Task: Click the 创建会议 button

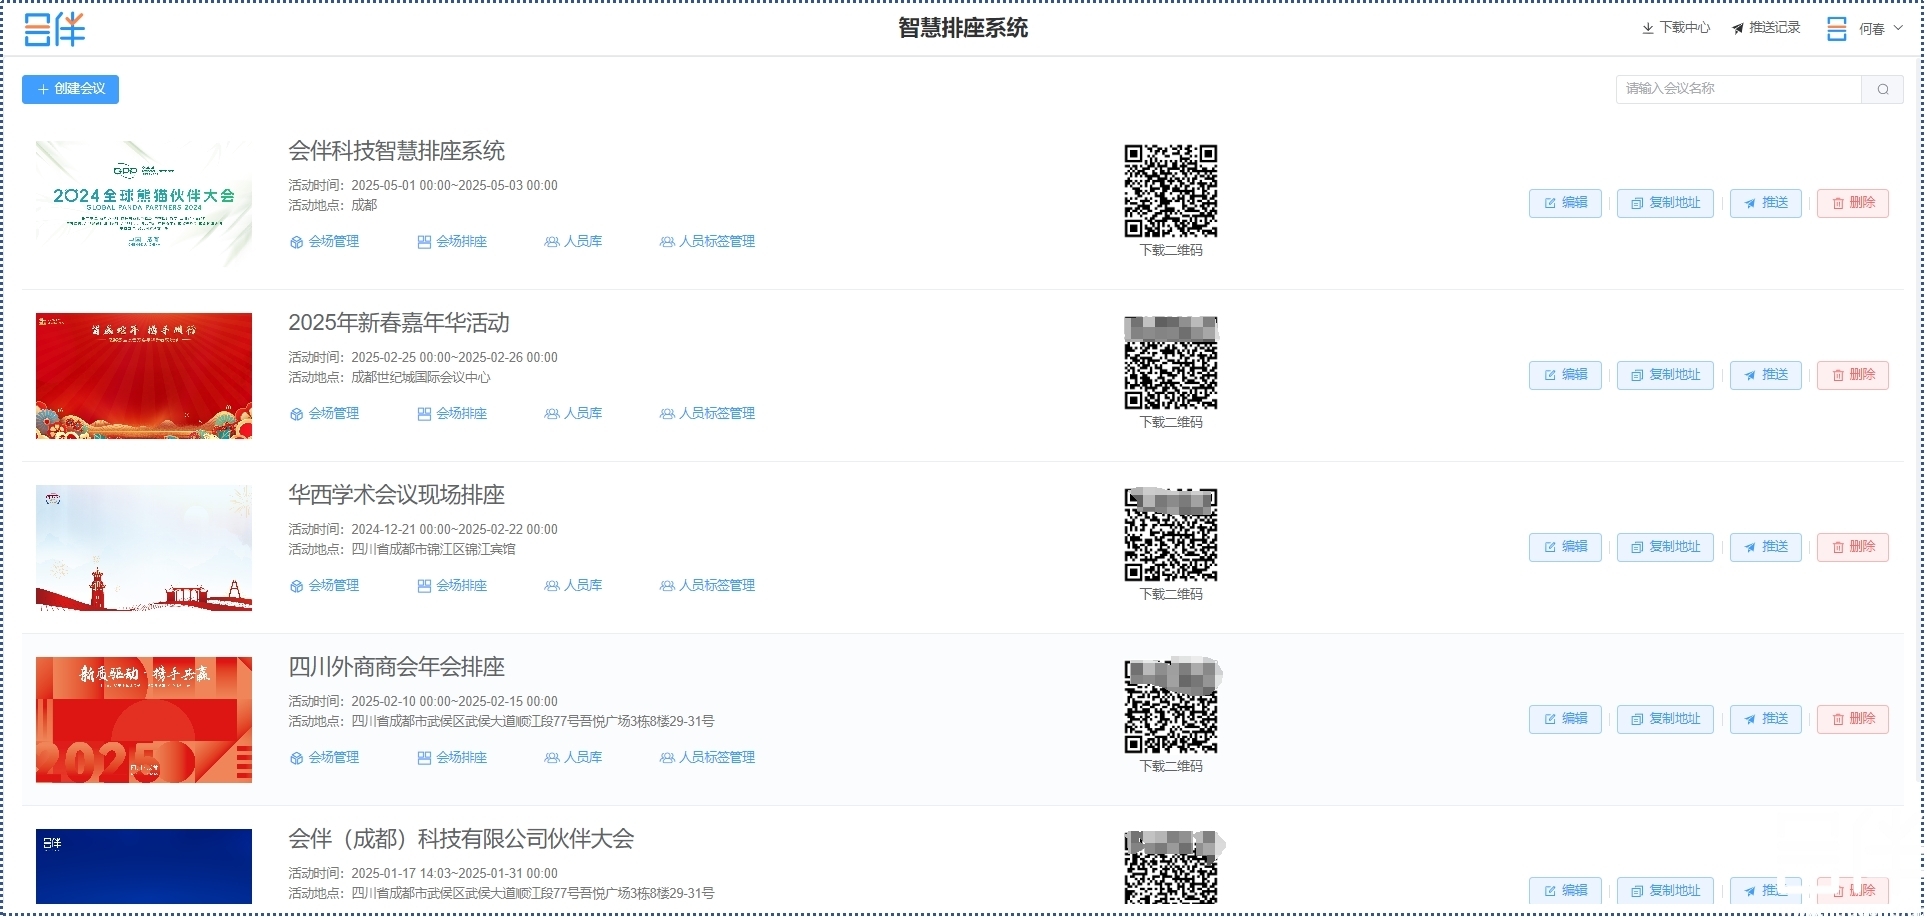Action: [x=70, y=89]
